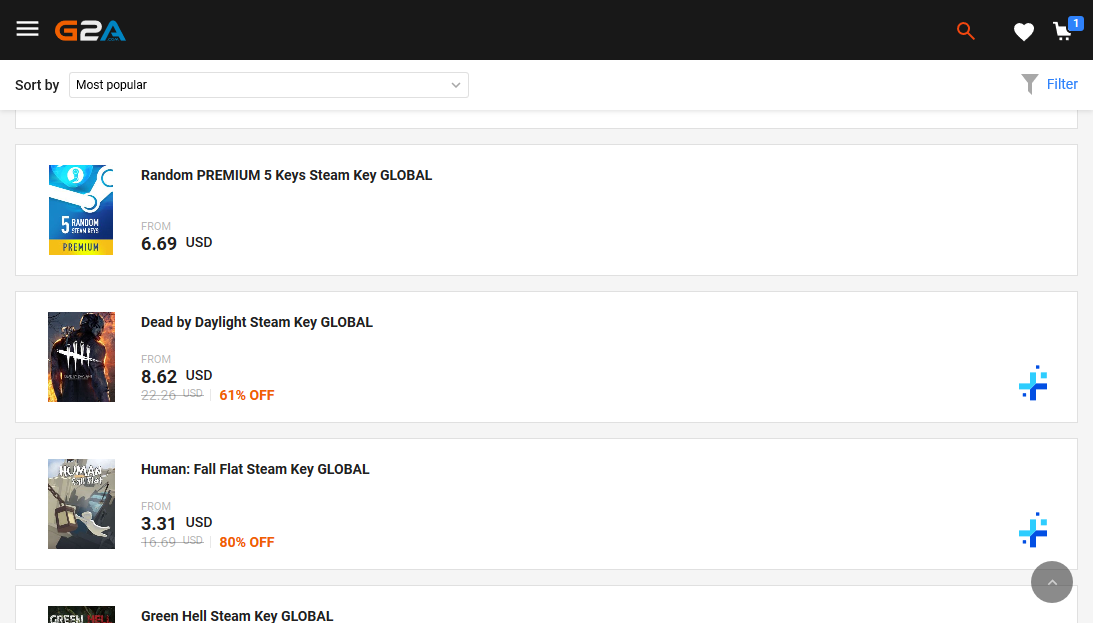Open the Filter link

click(x=1062, y=84)
